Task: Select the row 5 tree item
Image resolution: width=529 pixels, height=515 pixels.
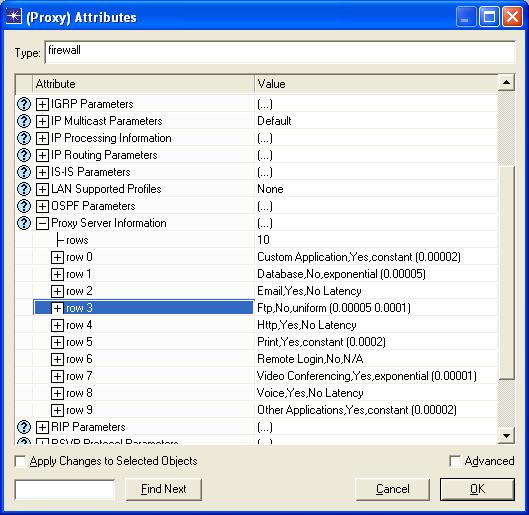Action: (79, 342)
